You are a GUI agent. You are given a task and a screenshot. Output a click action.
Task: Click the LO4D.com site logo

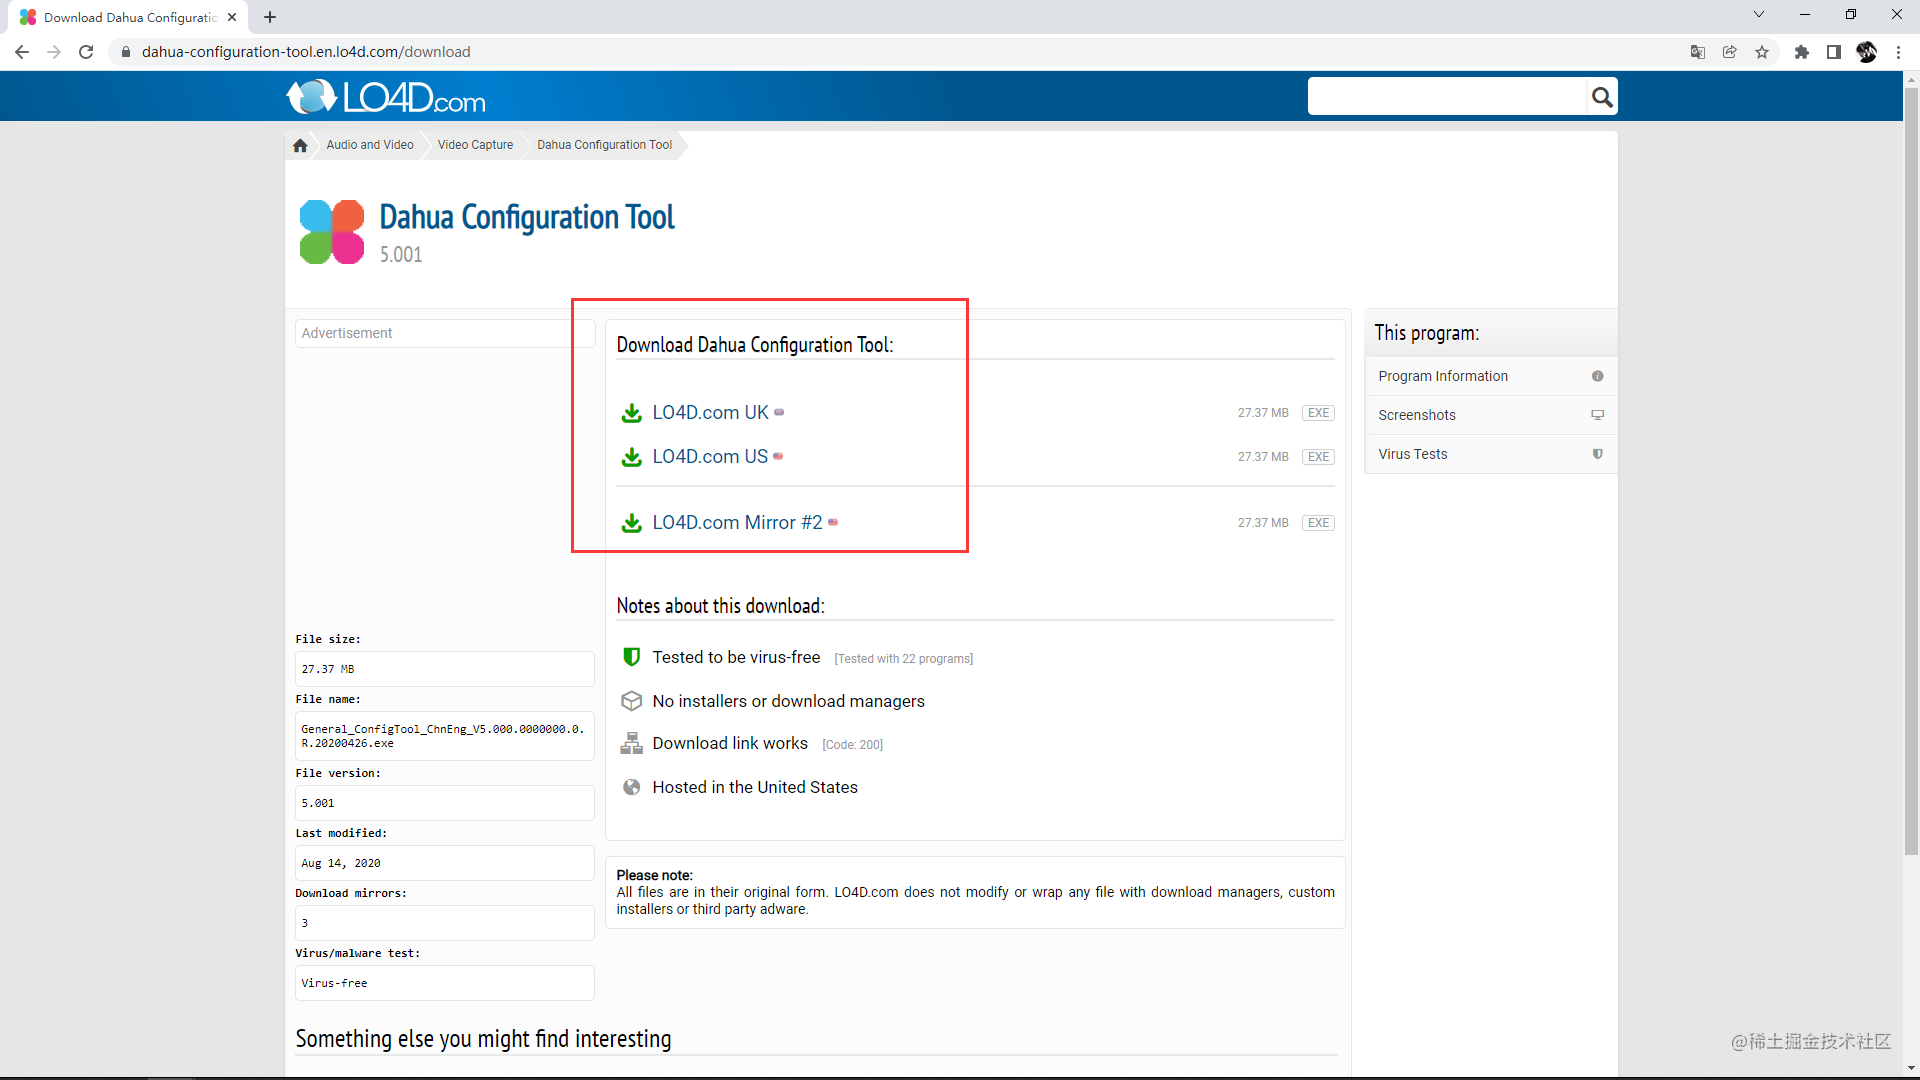pyautogui.click(x=386, y=97)
